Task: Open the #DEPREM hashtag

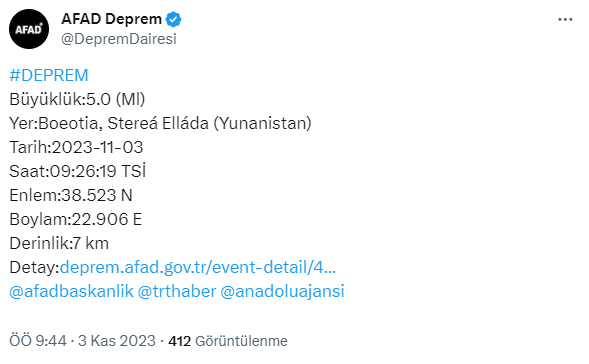Action: click(49, 75)
